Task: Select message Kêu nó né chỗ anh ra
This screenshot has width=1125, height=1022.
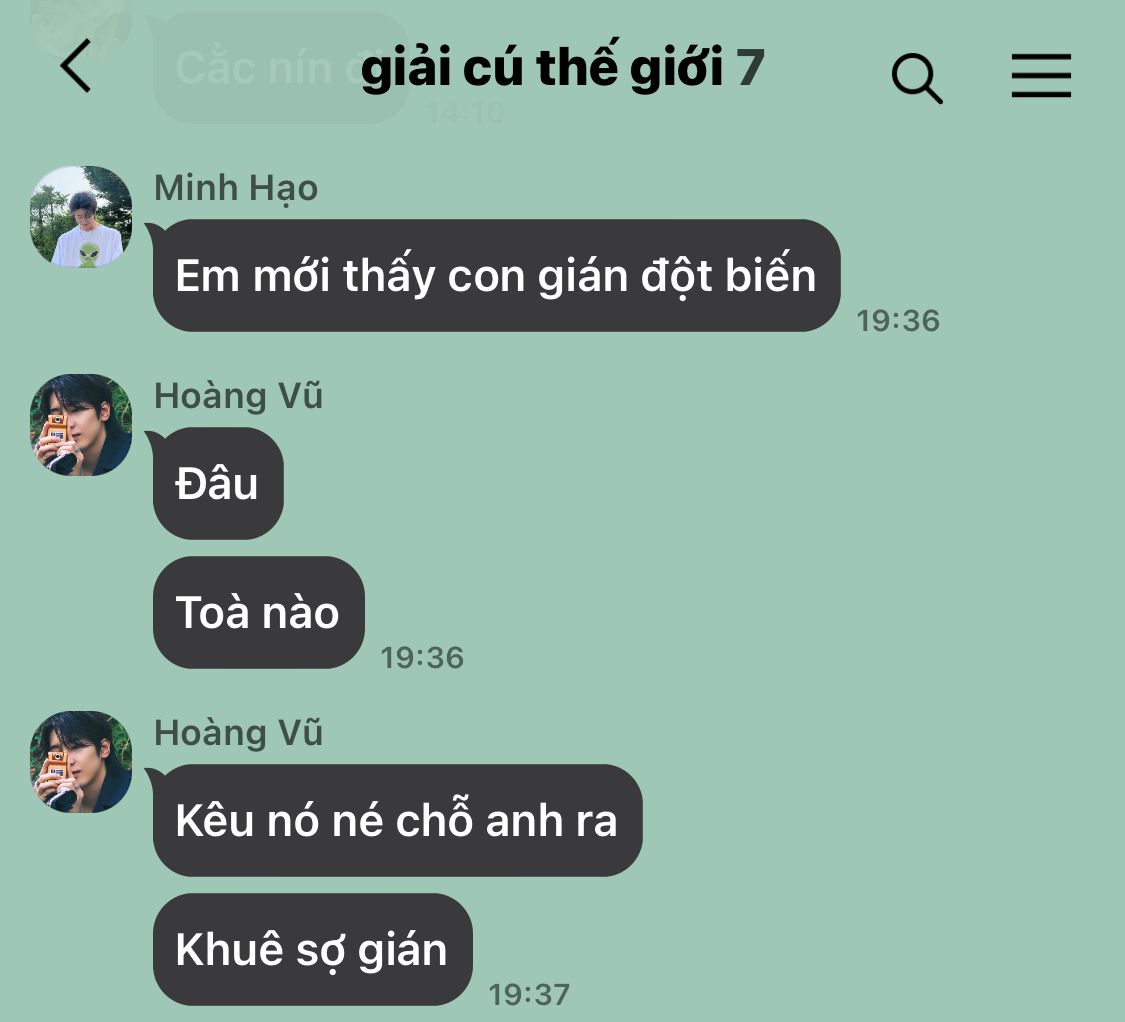Action: click(x=397, y=820)
